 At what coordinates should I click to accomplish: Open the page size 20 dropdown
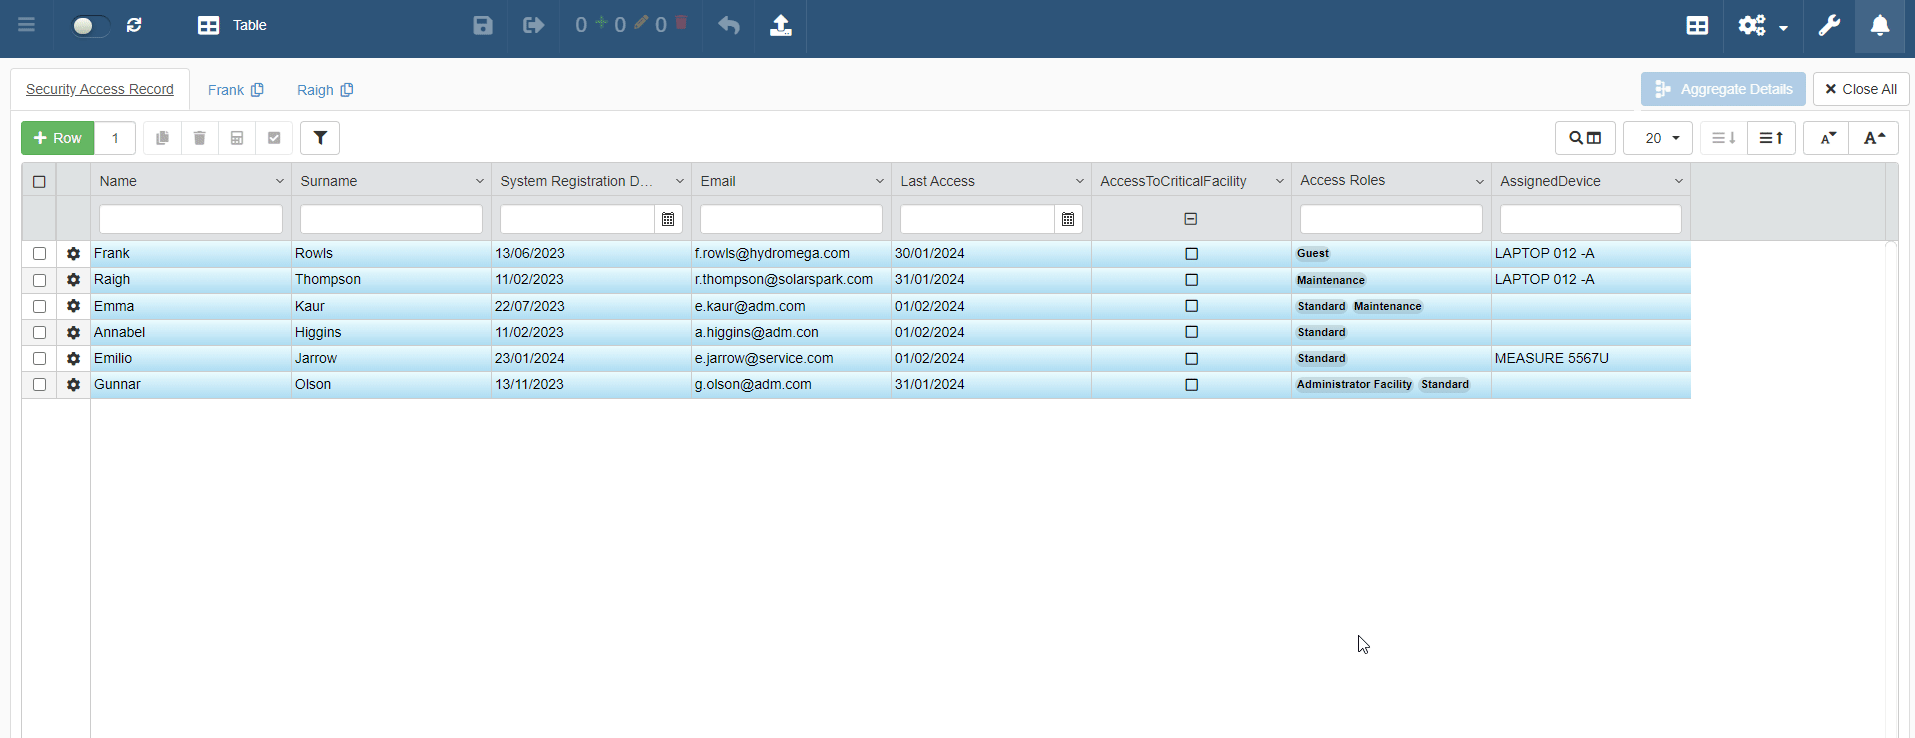click(1658, 138)
